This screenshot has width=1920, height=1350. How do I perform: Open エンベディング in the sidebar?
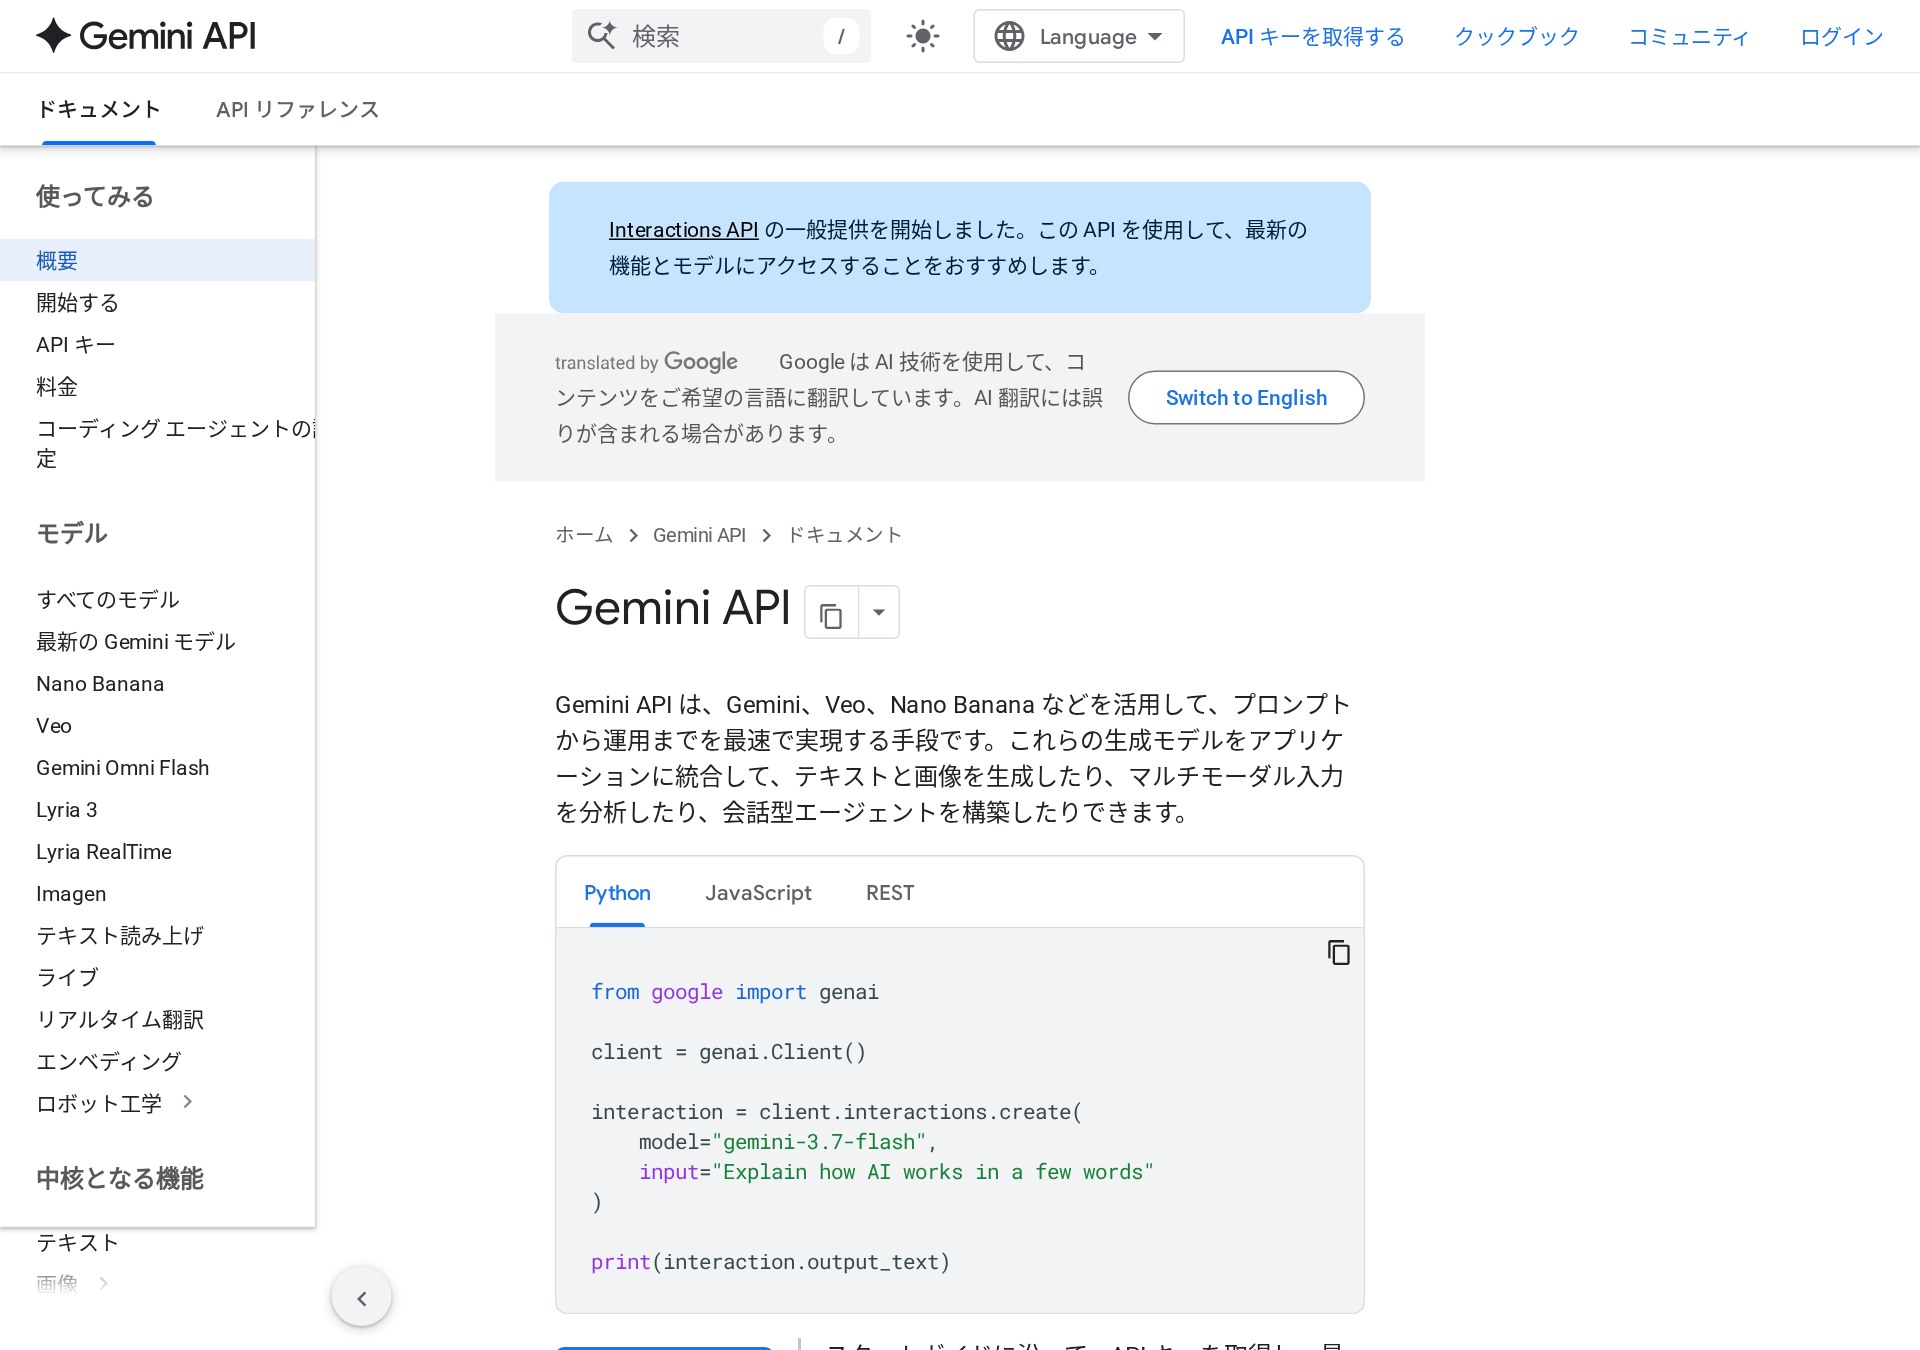[x=109, y=1061]
